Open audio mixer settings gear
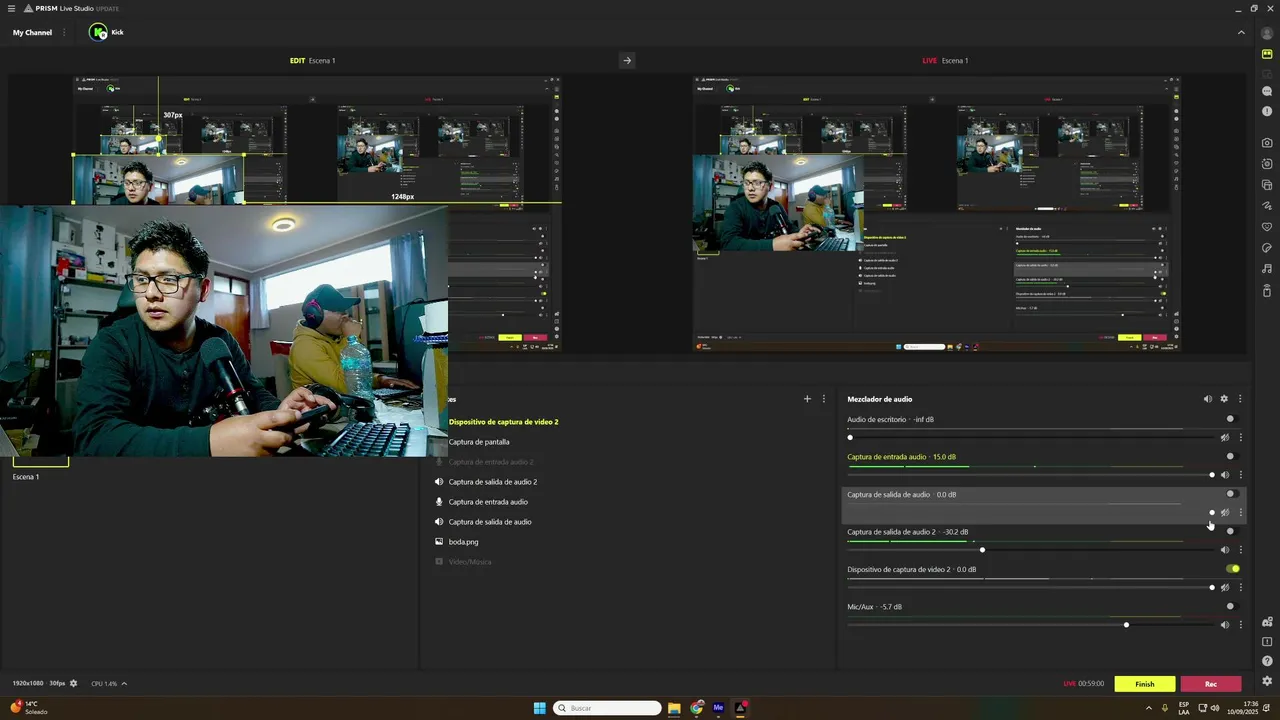 coord(1224,399)
